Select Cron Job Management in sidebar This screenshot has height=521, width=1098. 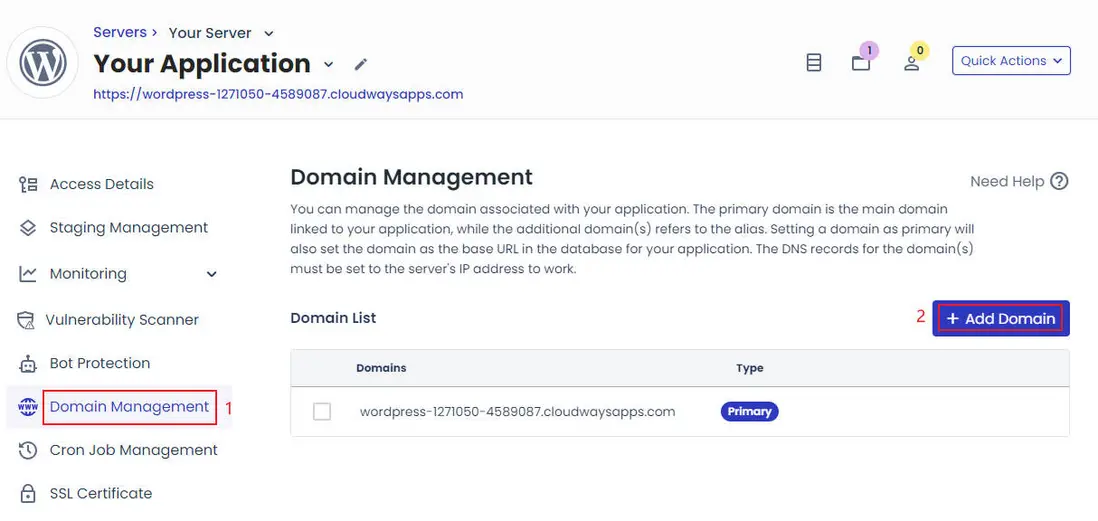133,450
